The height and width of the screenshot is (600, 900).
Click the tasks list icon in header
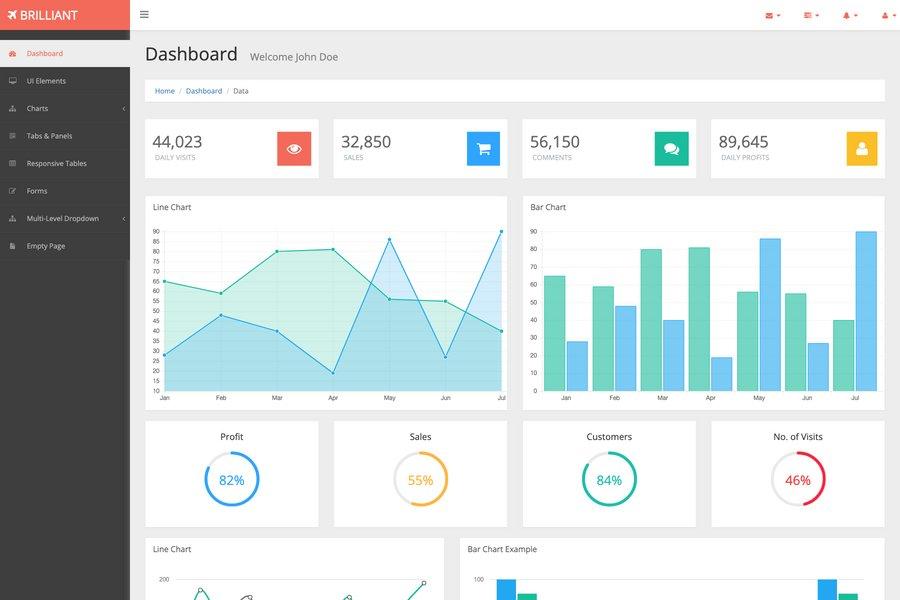(806, 15)
